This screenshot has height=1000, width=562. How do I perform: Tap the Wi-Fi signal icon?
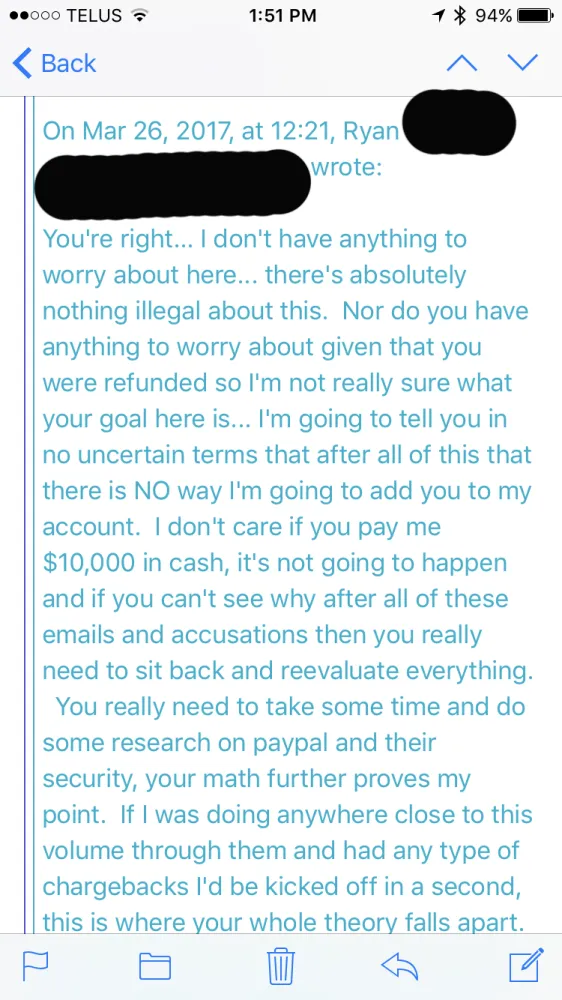(134, 16)
